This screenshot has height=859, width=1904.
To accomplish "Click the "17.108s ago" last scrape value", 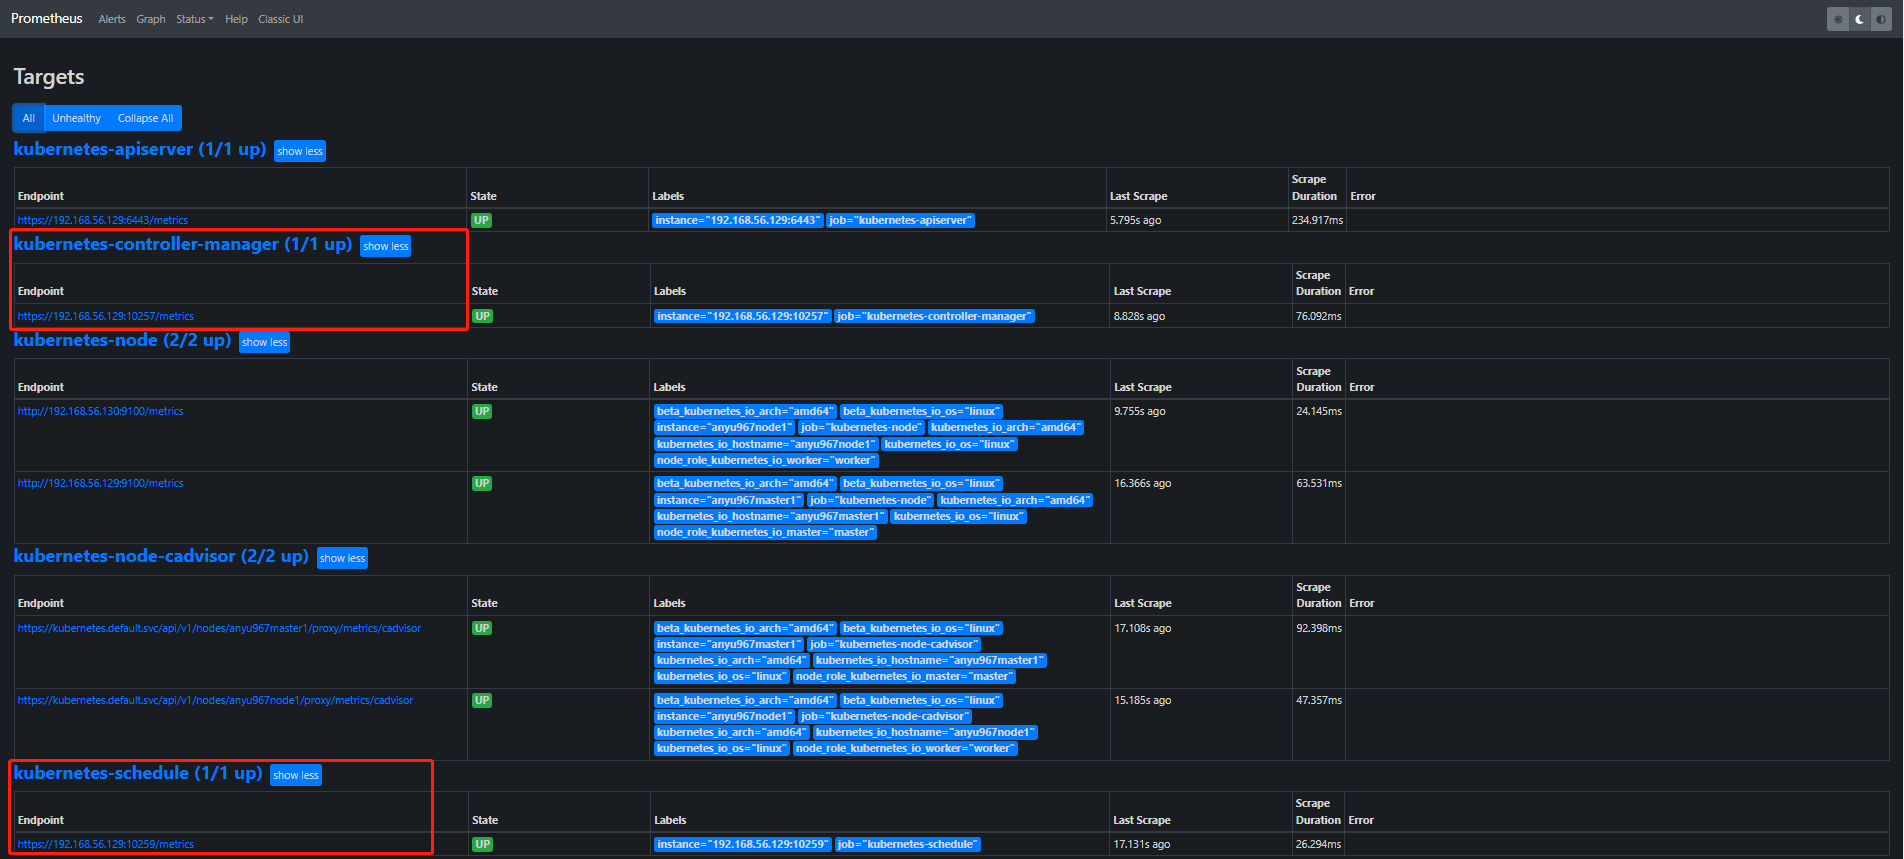I will point(1143,628).
